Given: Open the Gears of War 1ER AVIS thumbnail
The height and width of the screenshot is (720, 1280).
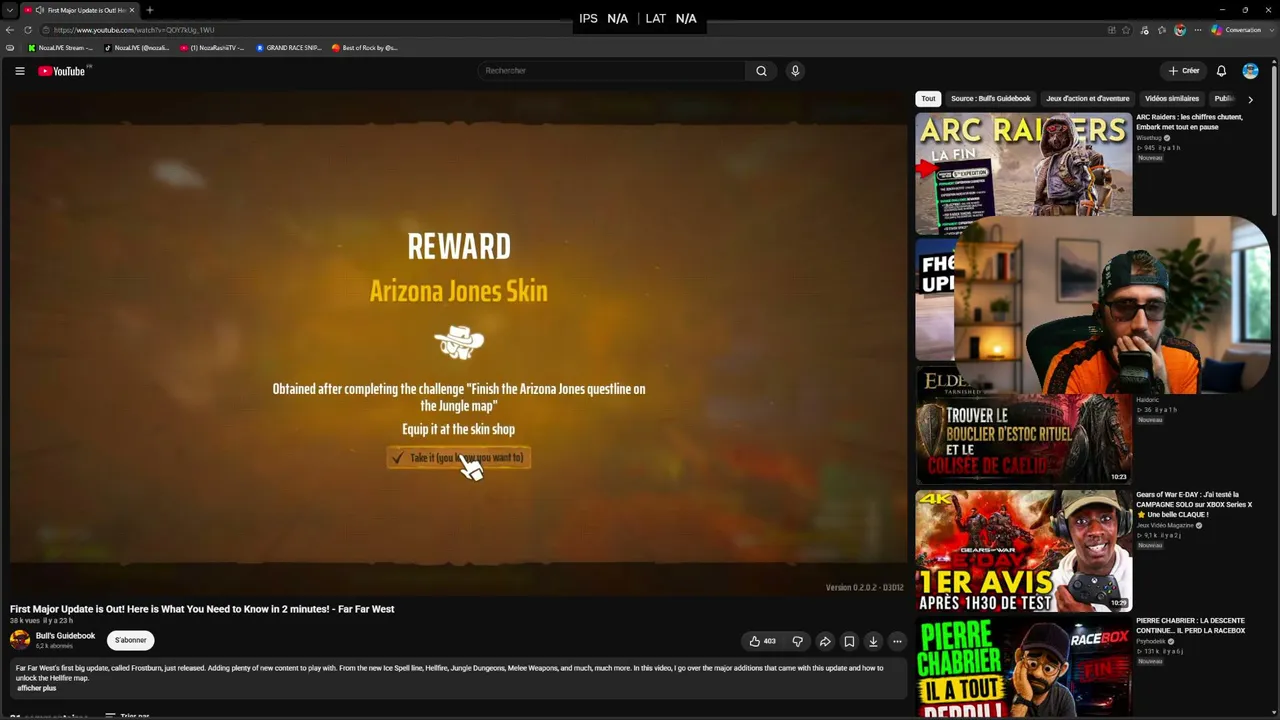Looking at the screenshot, I should point(1024,551).
